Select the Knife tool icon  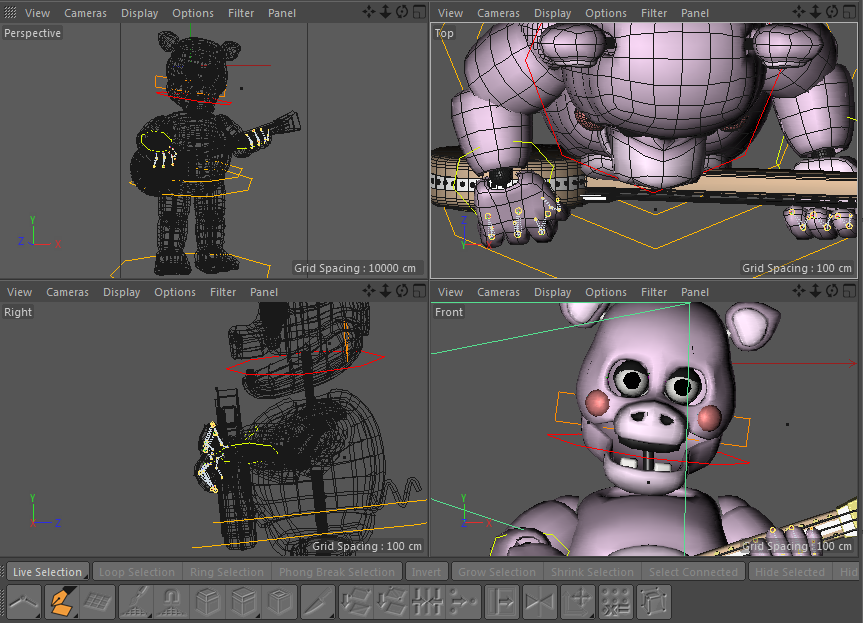pos(318,601)
